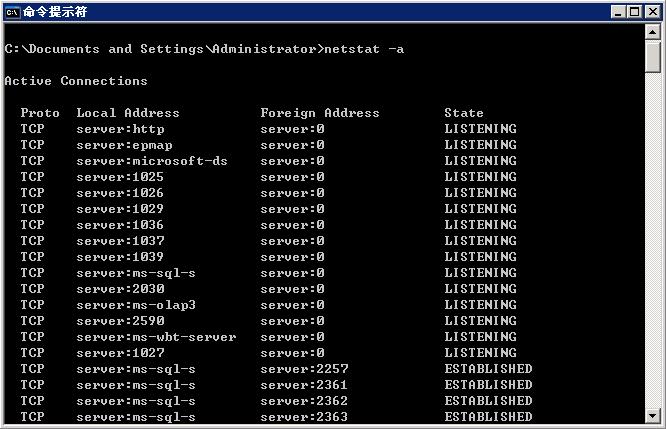Close the command prompt window
The image size is (666, 429).
point(652,11)
